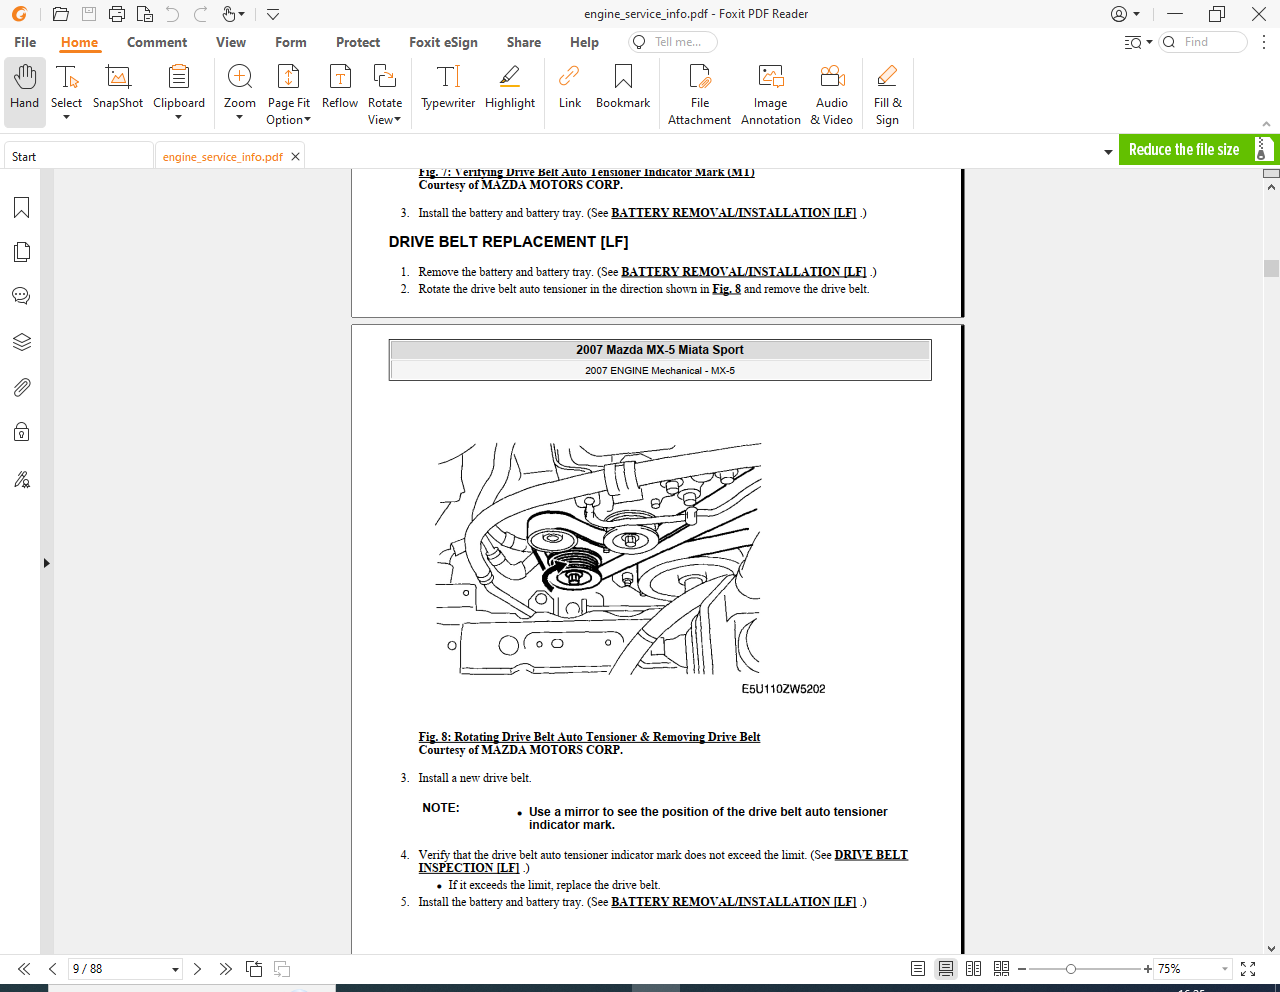Click the SnapShot tool icon
Image resolution: width=1280 pixels, height=992 pixels.
[x=118, y=88]
